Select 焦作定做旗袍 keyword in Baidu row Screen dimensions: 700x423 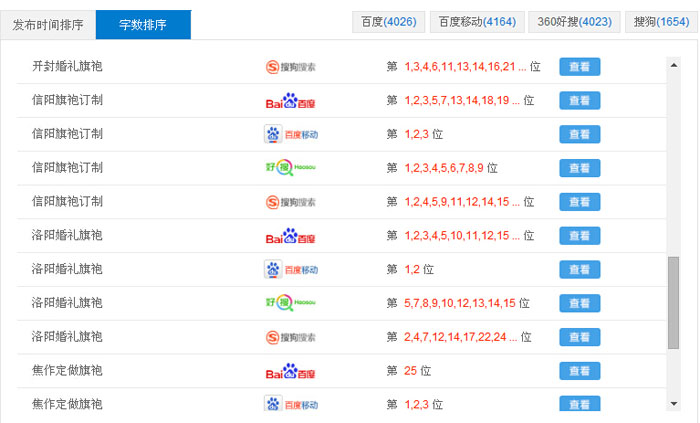67,370
